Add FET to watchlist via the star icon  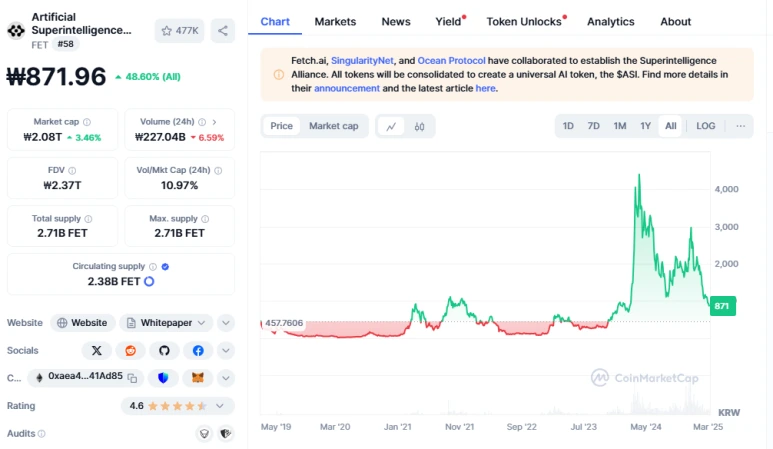pos(179,31)
